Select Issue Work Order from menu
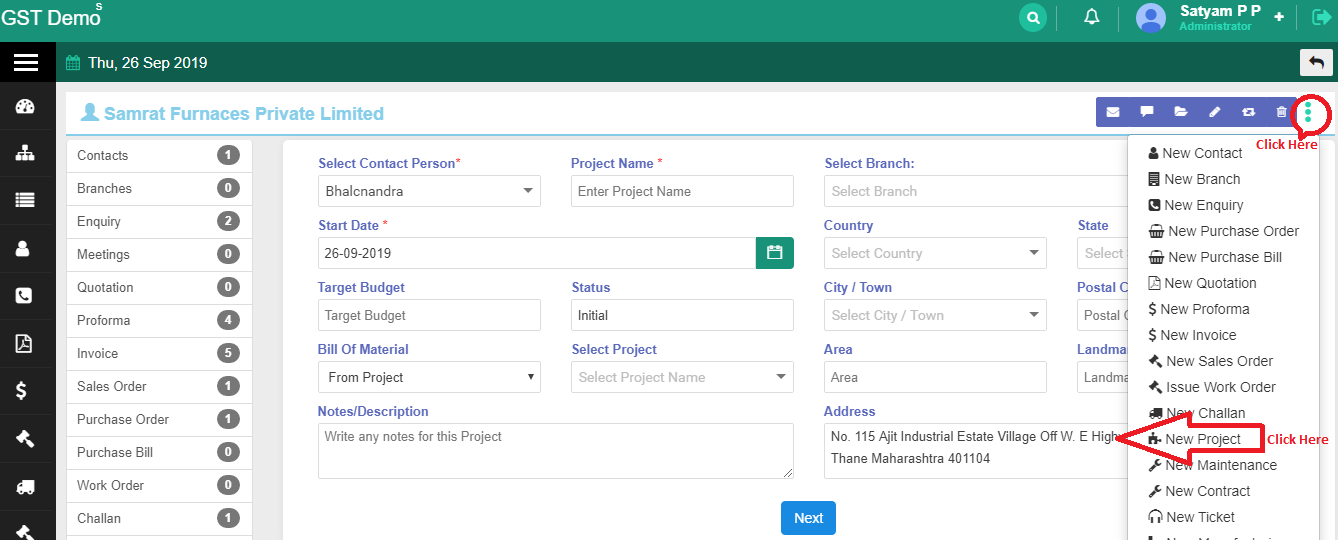 1212,387
